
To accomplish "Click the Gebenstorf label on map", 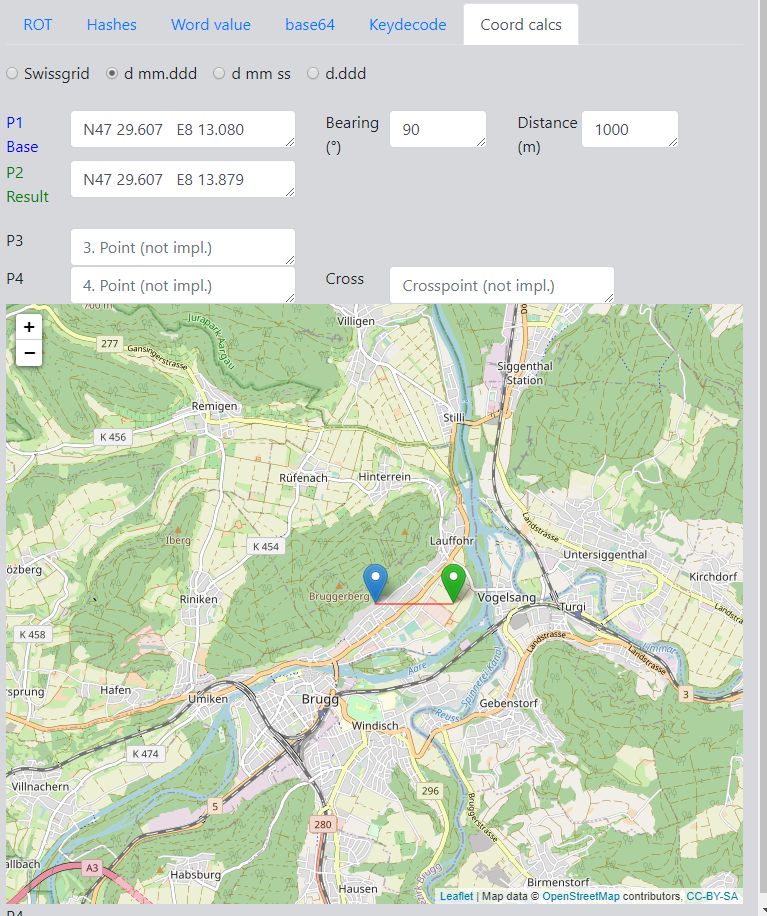I will 508,703.
